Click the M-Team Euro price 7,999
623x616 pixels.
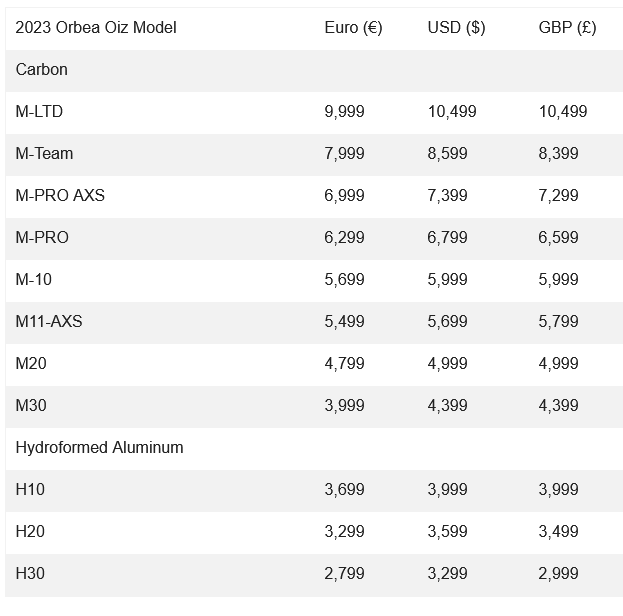tap(344, 154)
